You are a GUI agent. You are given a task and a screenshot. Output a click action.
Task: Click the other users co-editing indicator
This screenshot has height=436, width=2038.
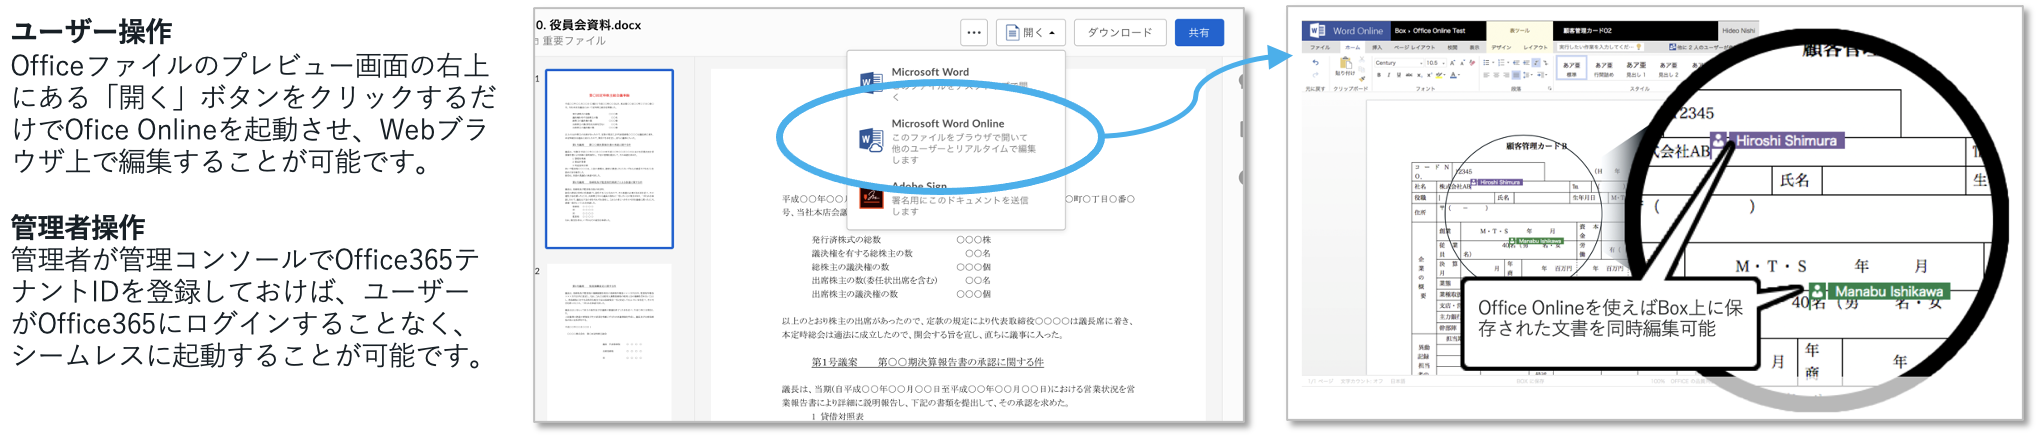tap(1702, 47)
